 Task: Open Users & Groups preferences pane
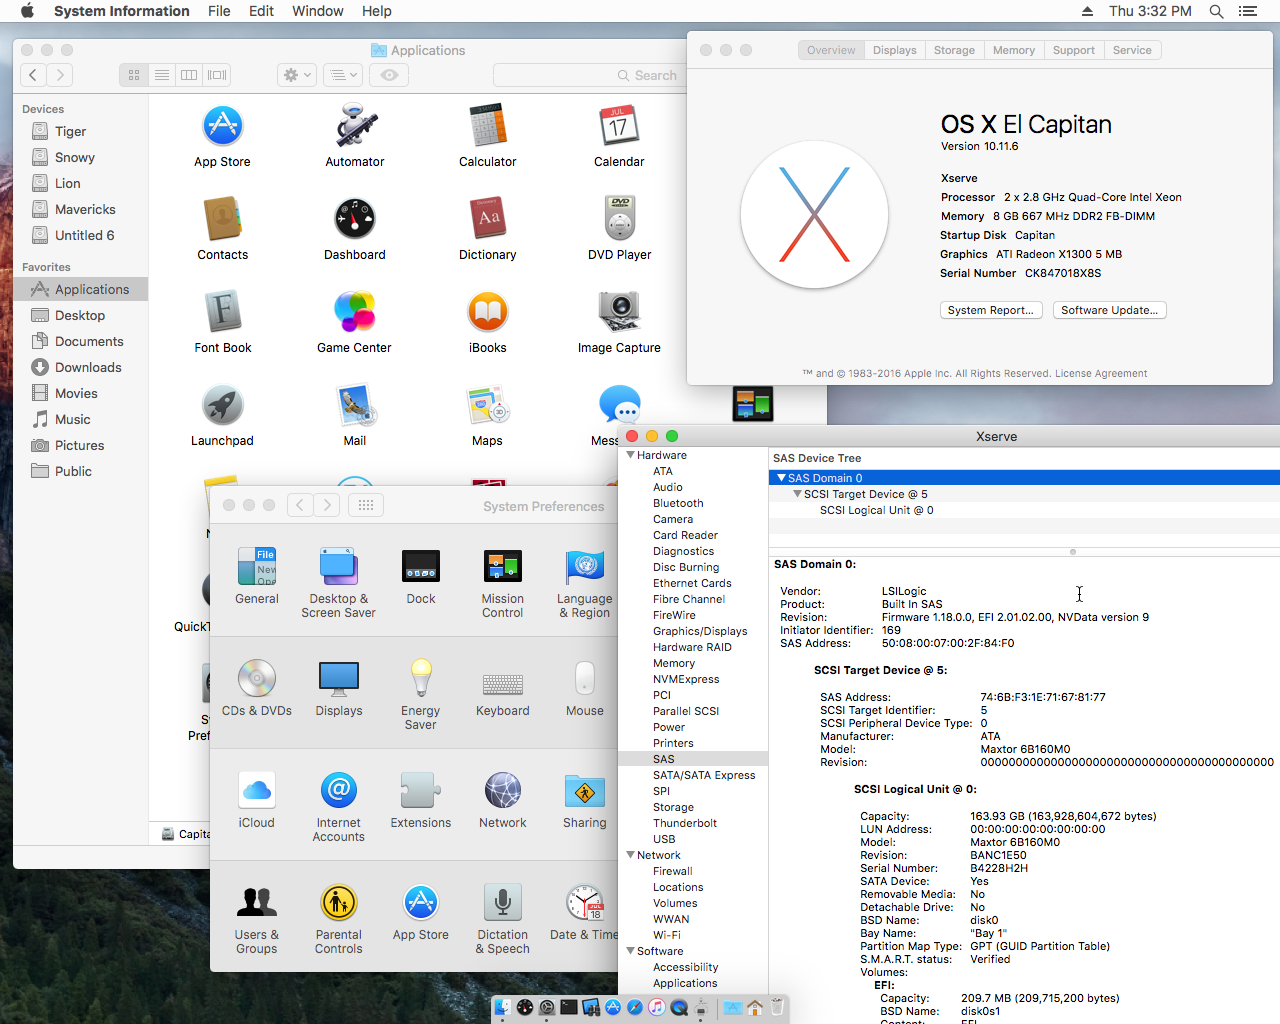(257, 902)
